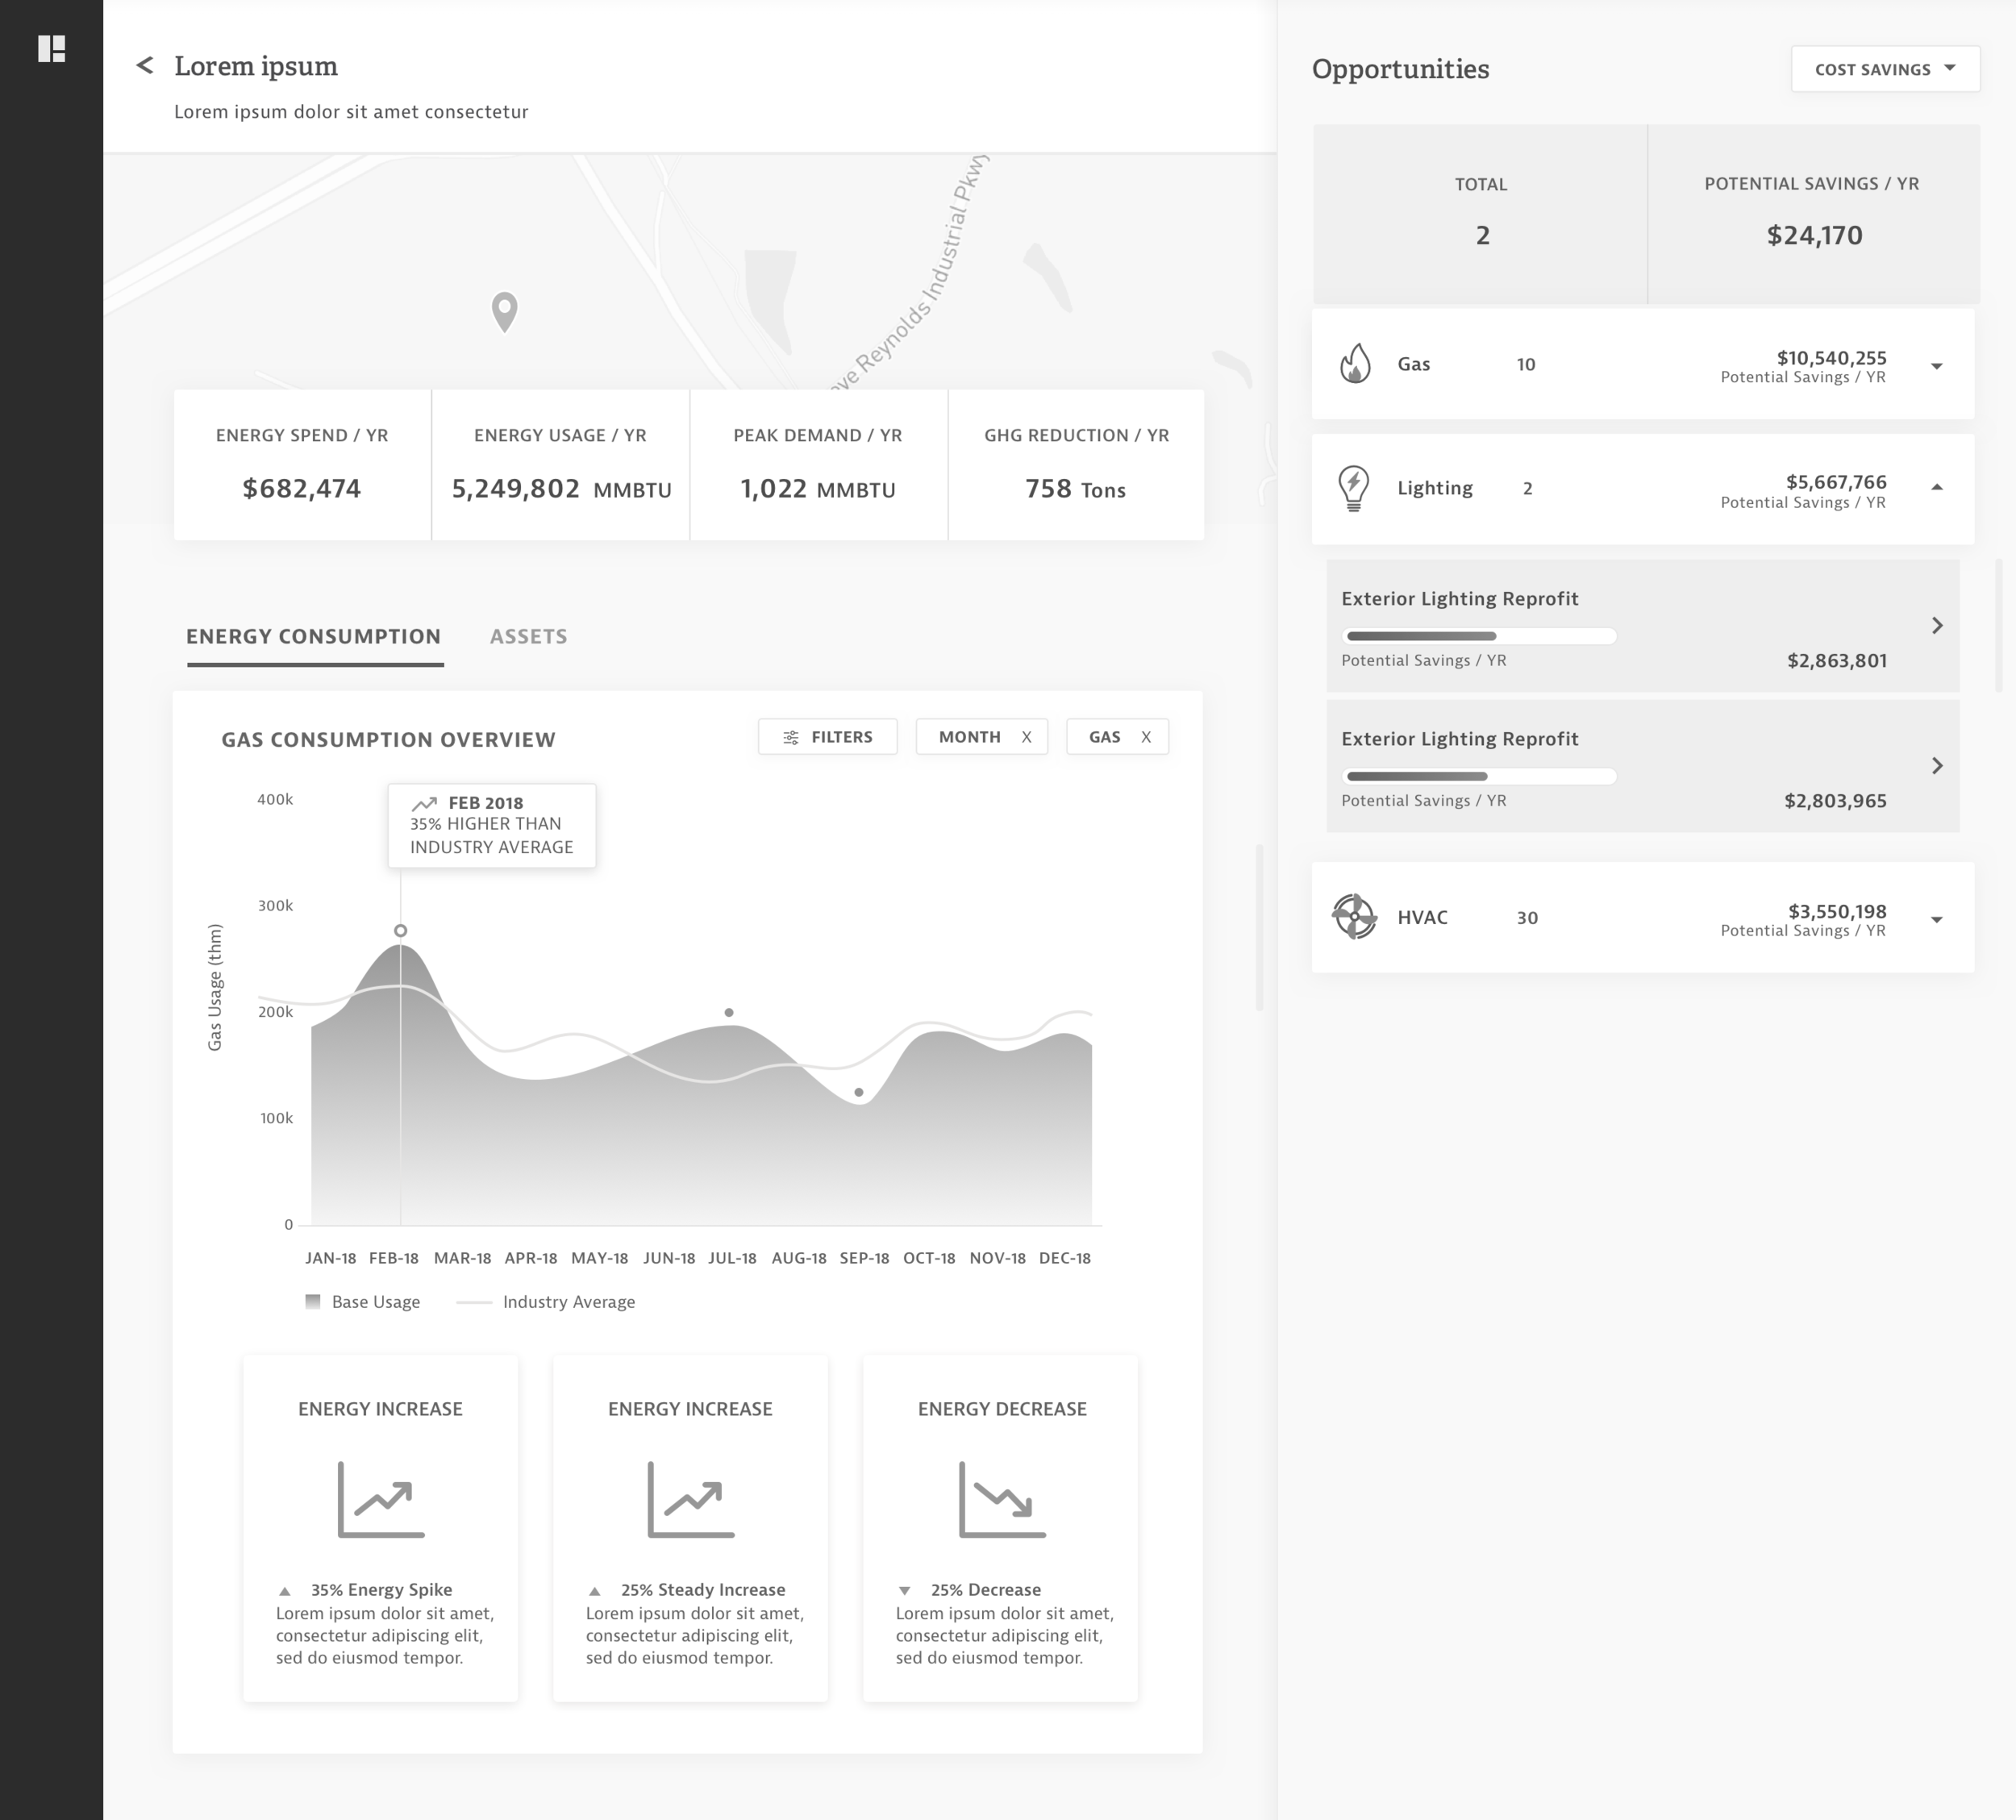Open the Filters button
Image resolution: width=2016 pixels, height=1820 pixels.
827,737
